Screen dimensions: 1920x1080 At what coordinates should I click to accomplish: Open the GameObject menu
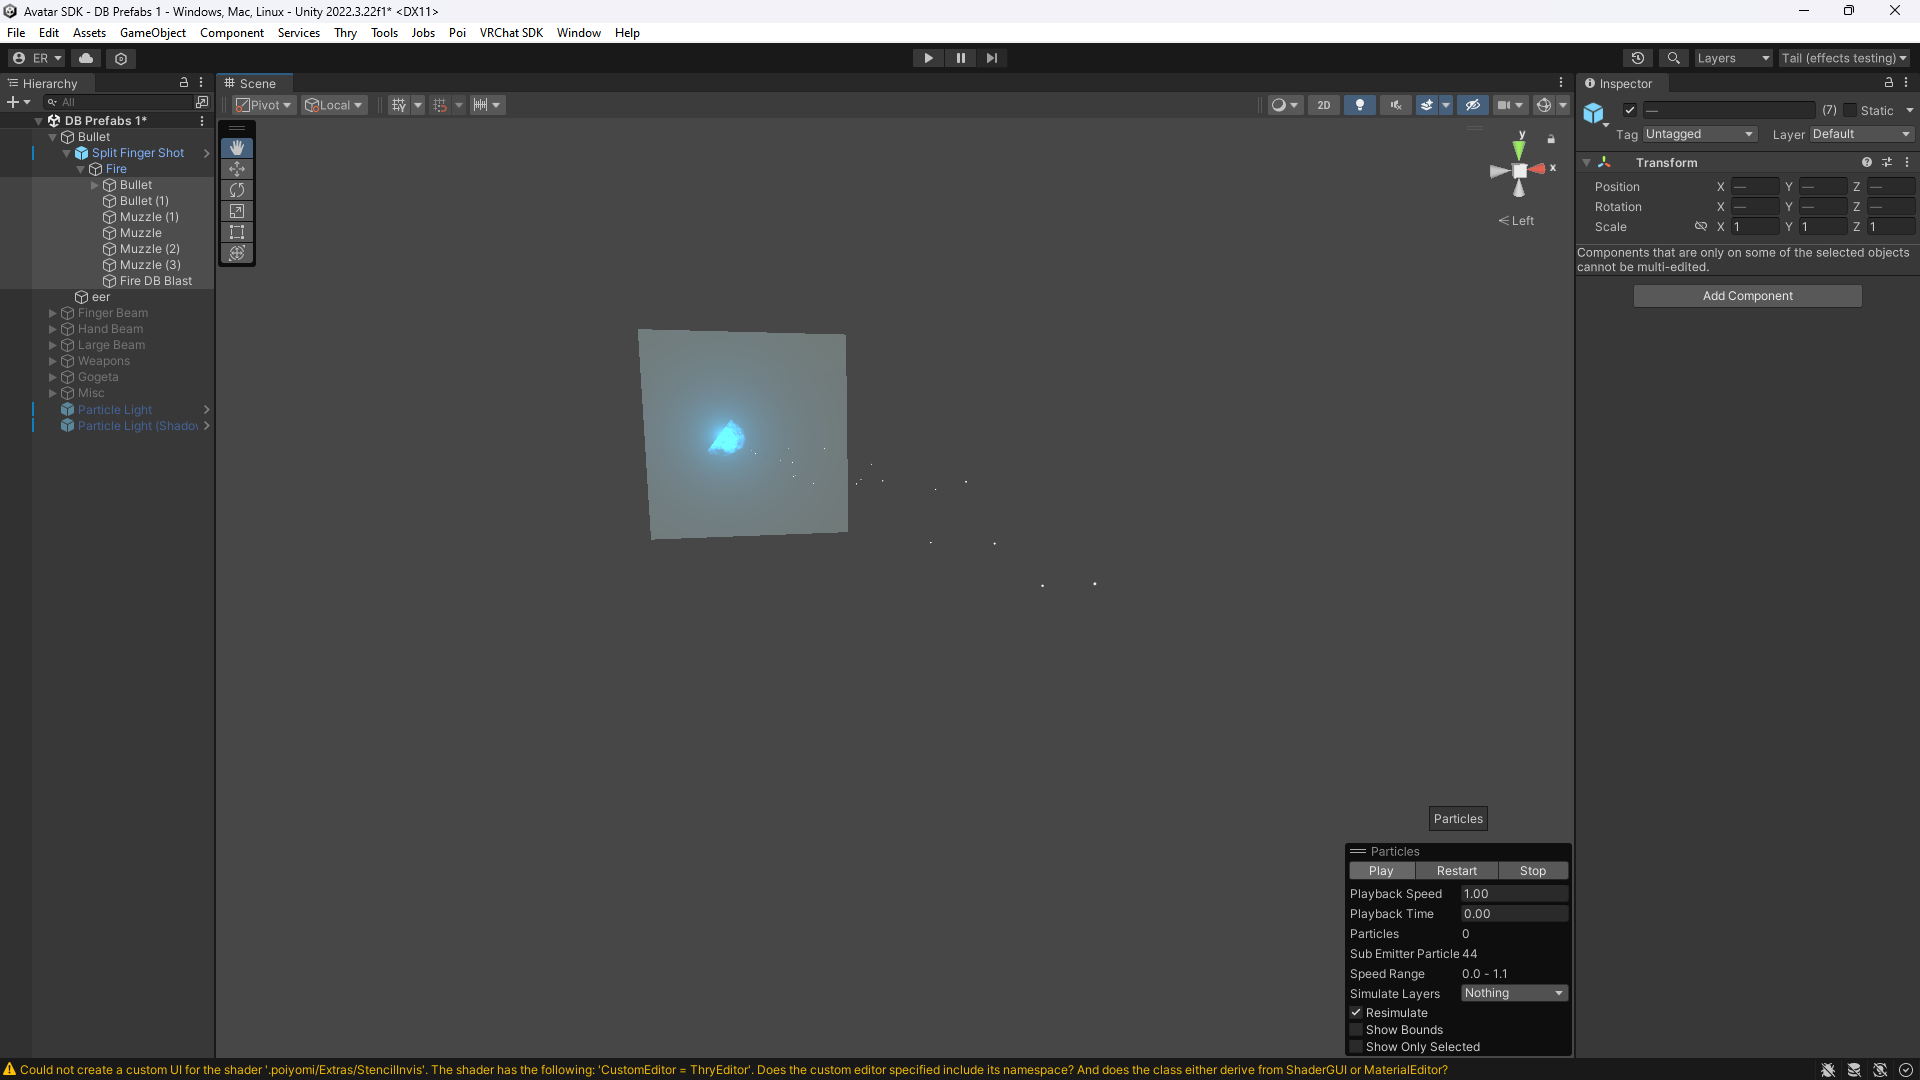(152, 33)
